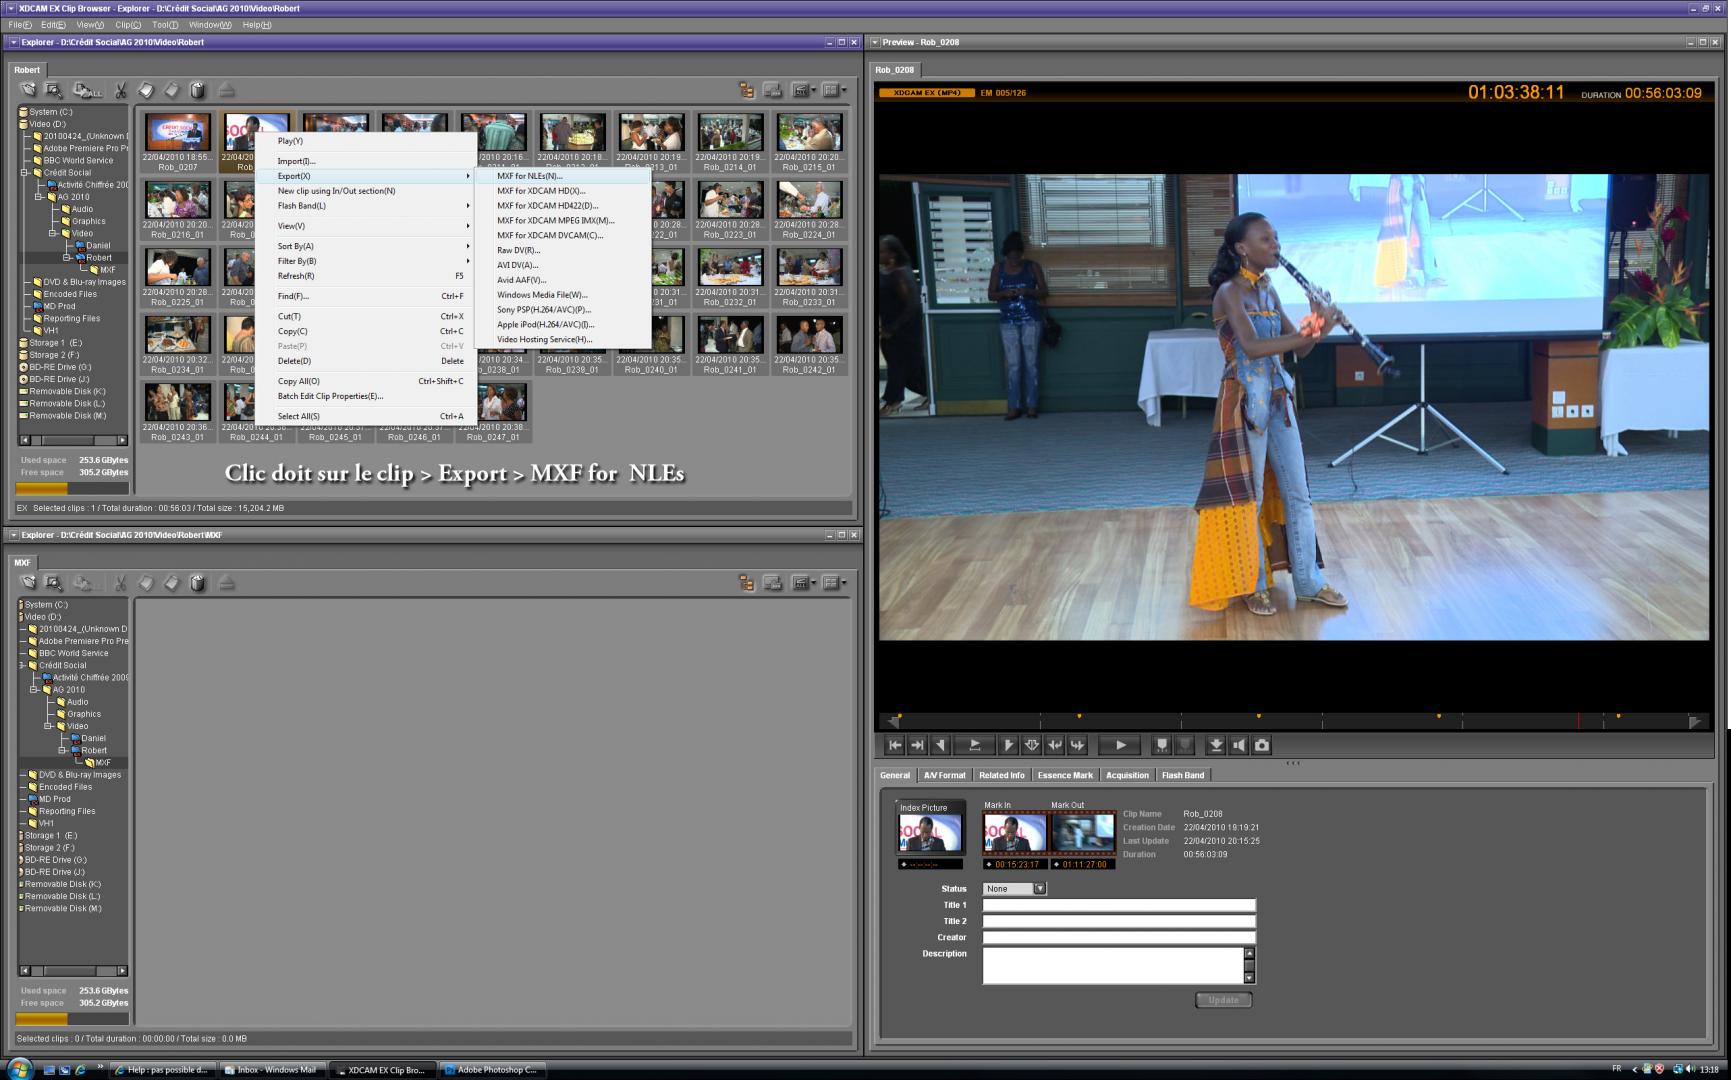Click the Mark In thumbnail image
The image size is (1731, 1080).
click(x=1015, y=833)
